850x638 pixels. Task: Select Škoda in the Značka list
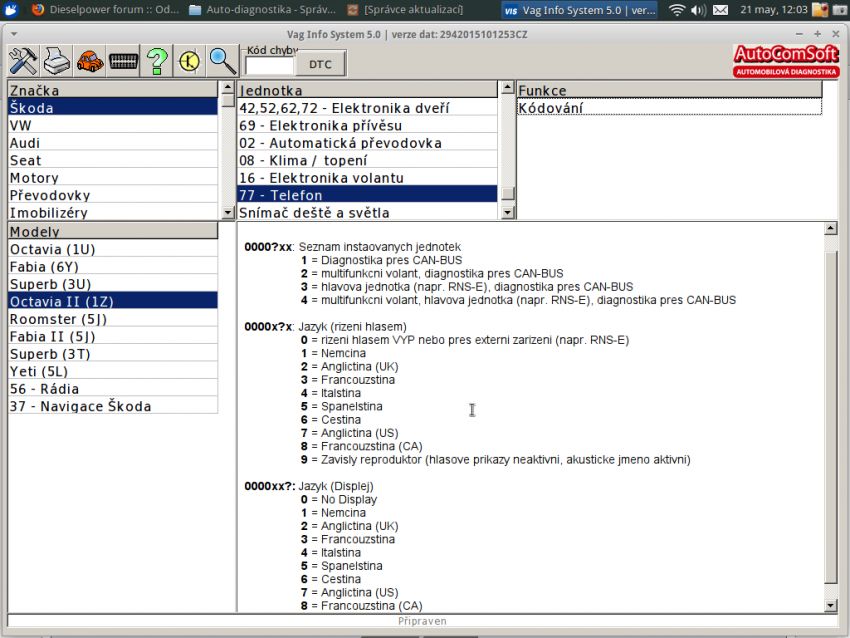click(x=113, y=107)
